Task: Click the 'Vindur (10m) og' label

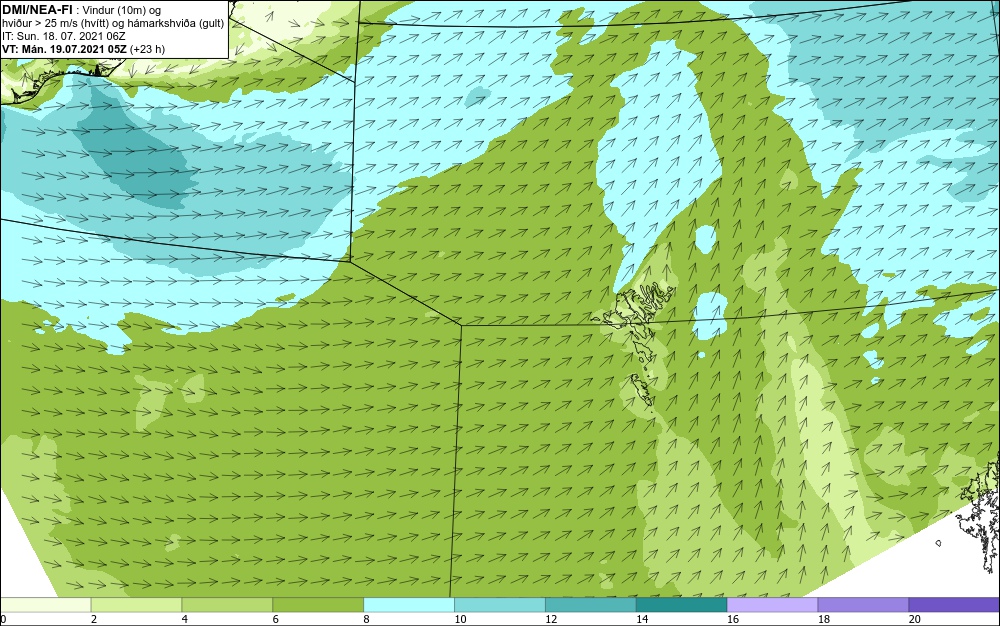Action: 122,10
